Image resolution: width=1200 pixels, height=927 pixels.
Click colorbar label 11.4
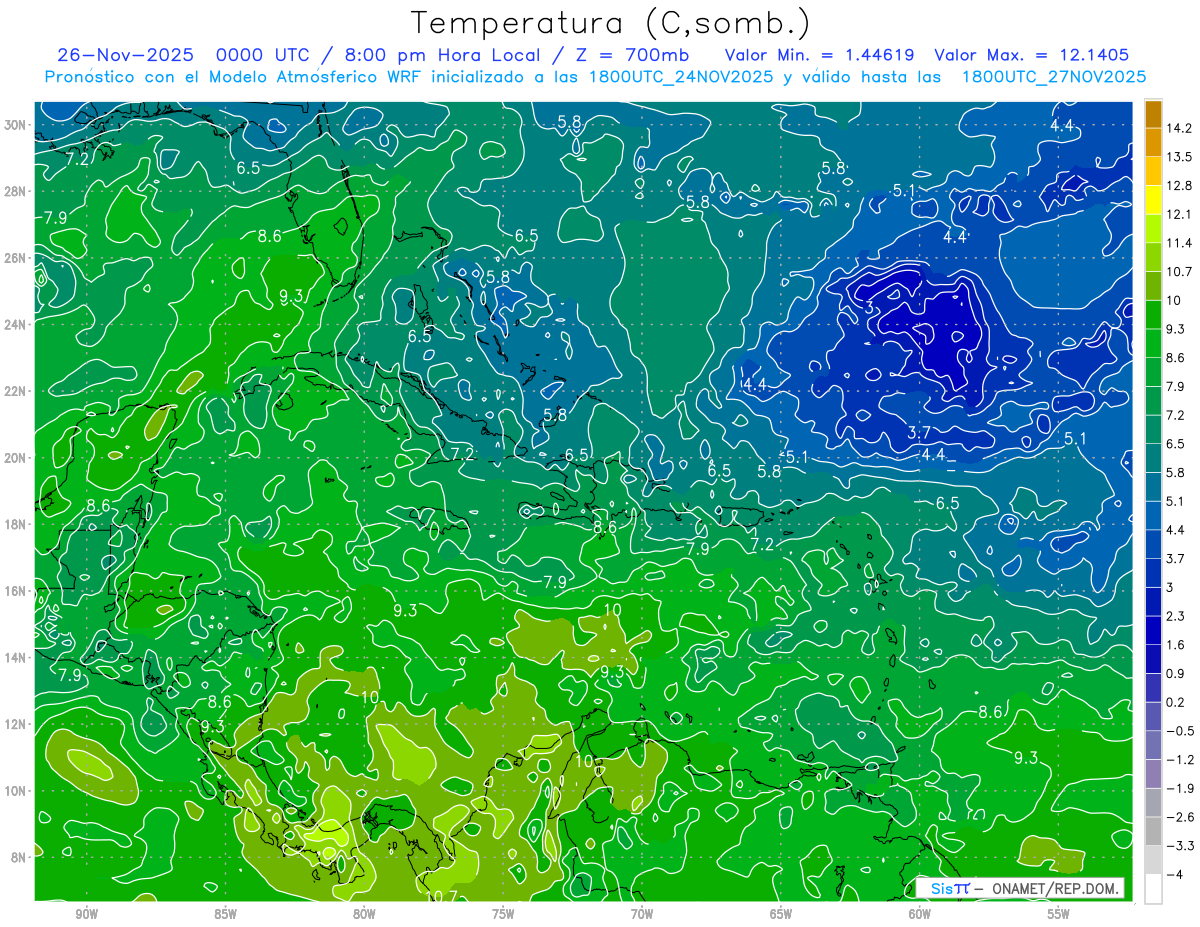pyautogui.click(x=1179, y=243)
